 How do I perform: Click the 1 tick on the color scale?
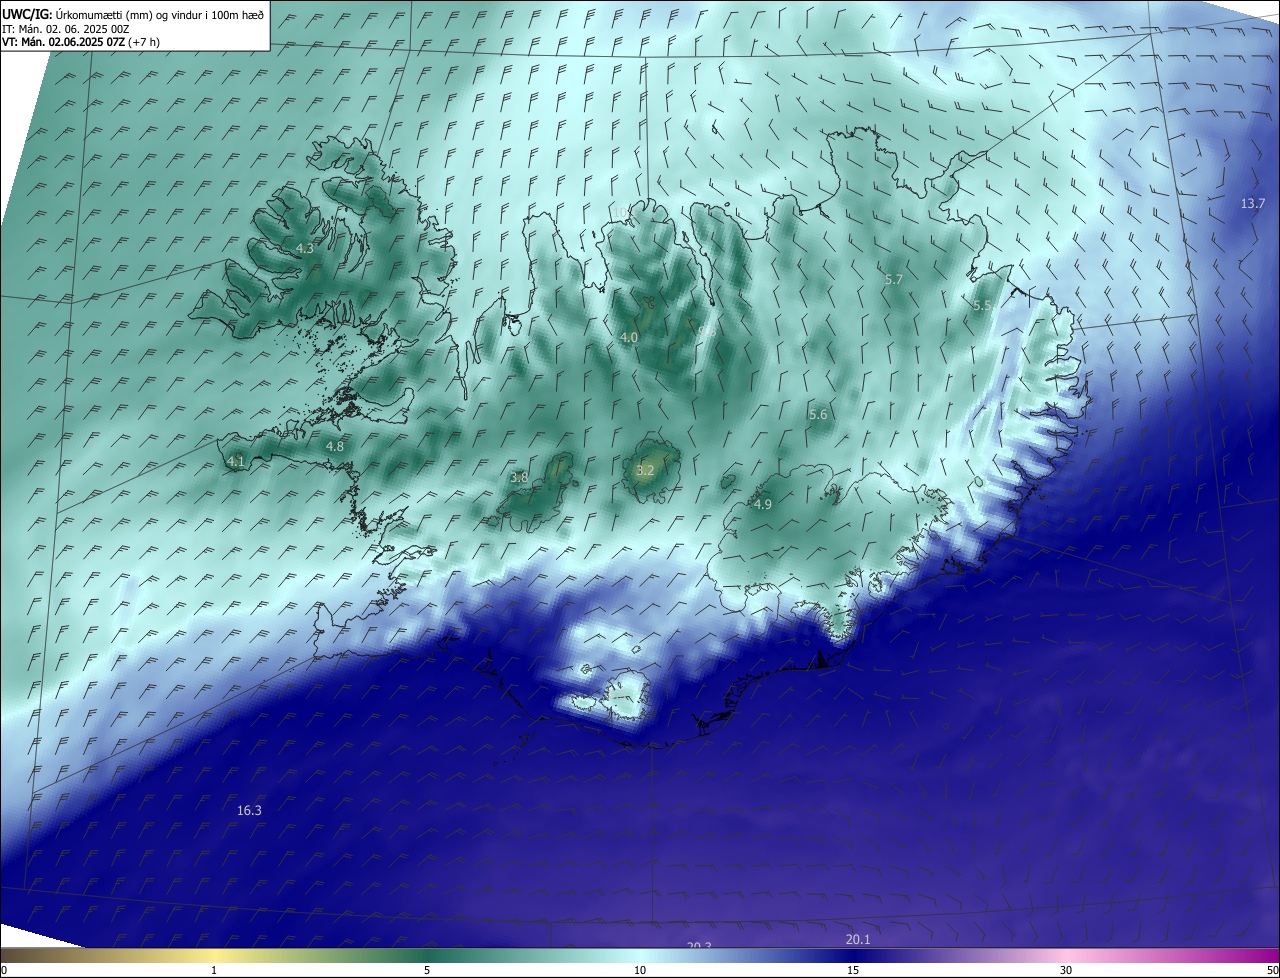pyautogui.click(x=214, y=970)
